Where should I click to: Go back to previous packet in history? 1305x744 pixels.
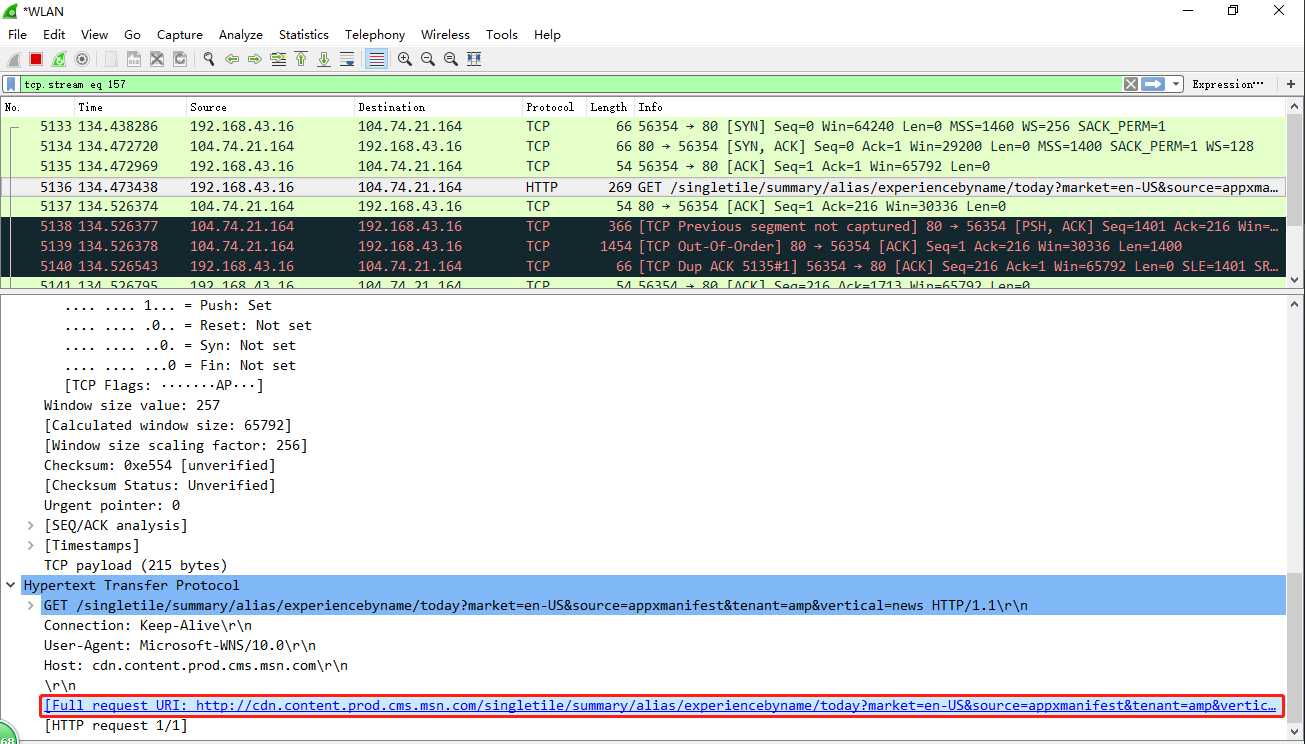232,59
